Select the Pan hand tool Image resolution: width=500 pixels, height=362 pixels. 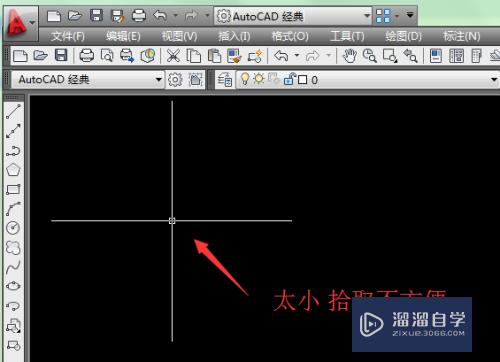click(349, 56)
